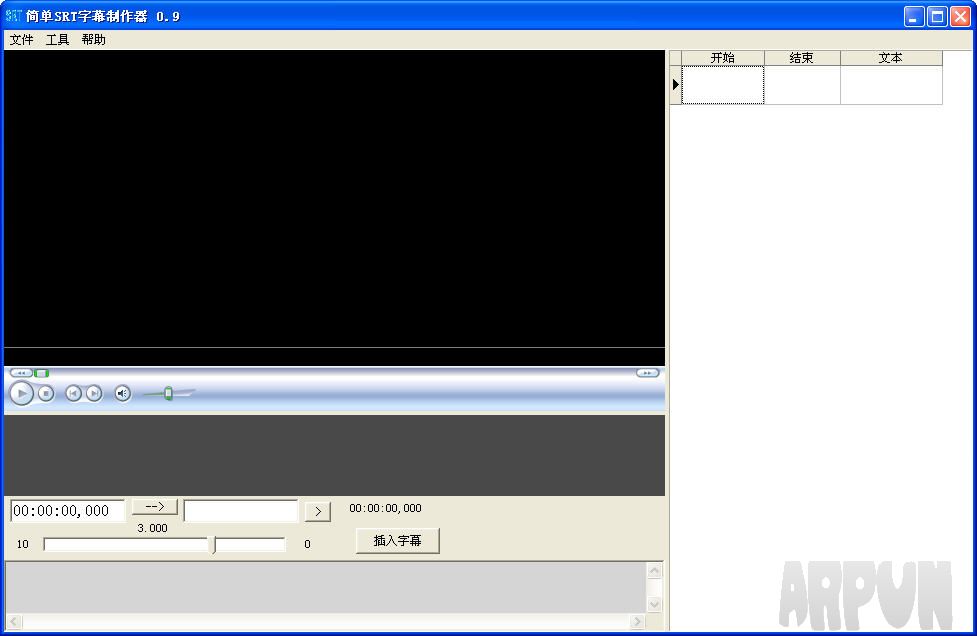Screen dimensions: 977x636
Task: Stop playback with the stop button
Action: 45,394
